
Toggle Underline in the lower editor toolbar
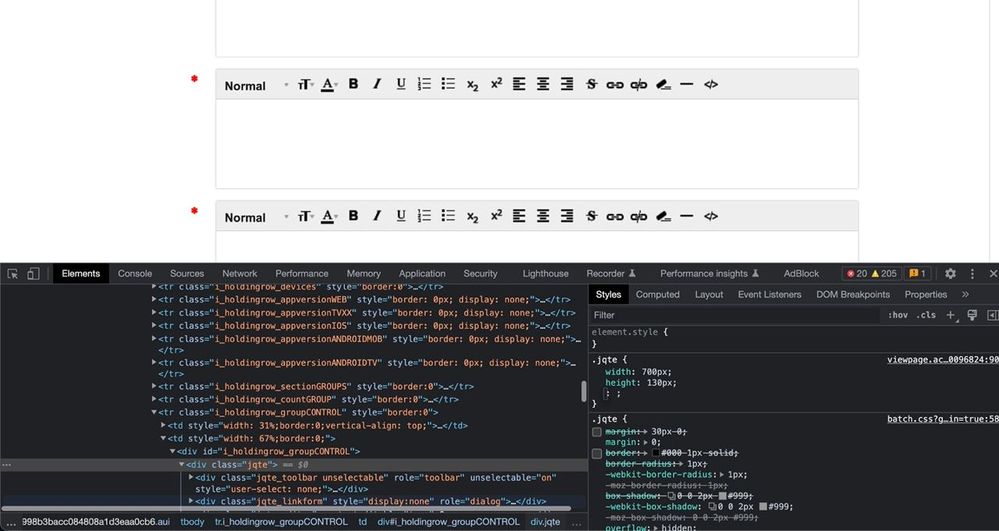tap(401, 216)
